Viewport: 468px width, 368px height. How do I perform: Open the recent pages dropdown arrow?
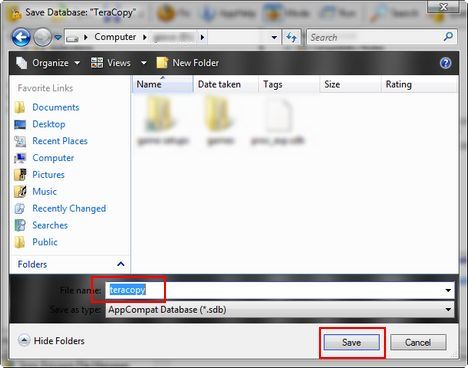pyautogui.click(x=58, y=37)
